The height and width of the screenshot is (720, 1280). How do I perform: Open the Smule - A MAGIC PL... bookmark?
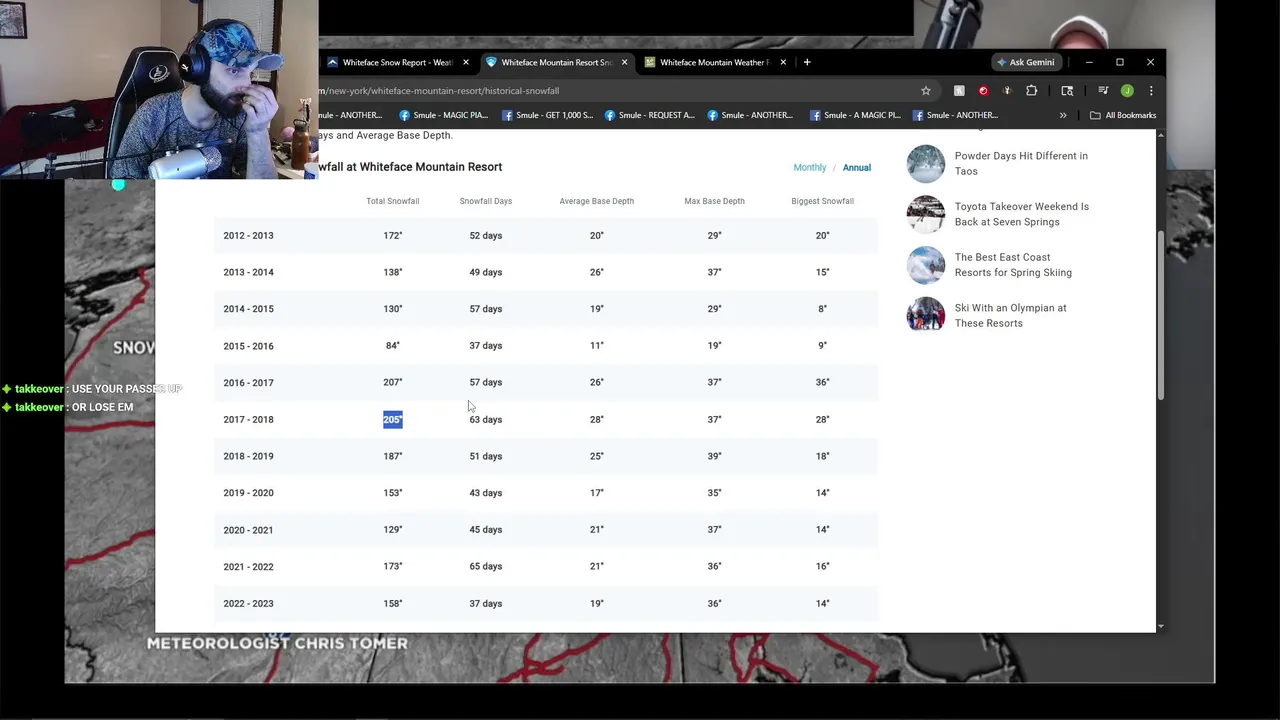point(855,115)
